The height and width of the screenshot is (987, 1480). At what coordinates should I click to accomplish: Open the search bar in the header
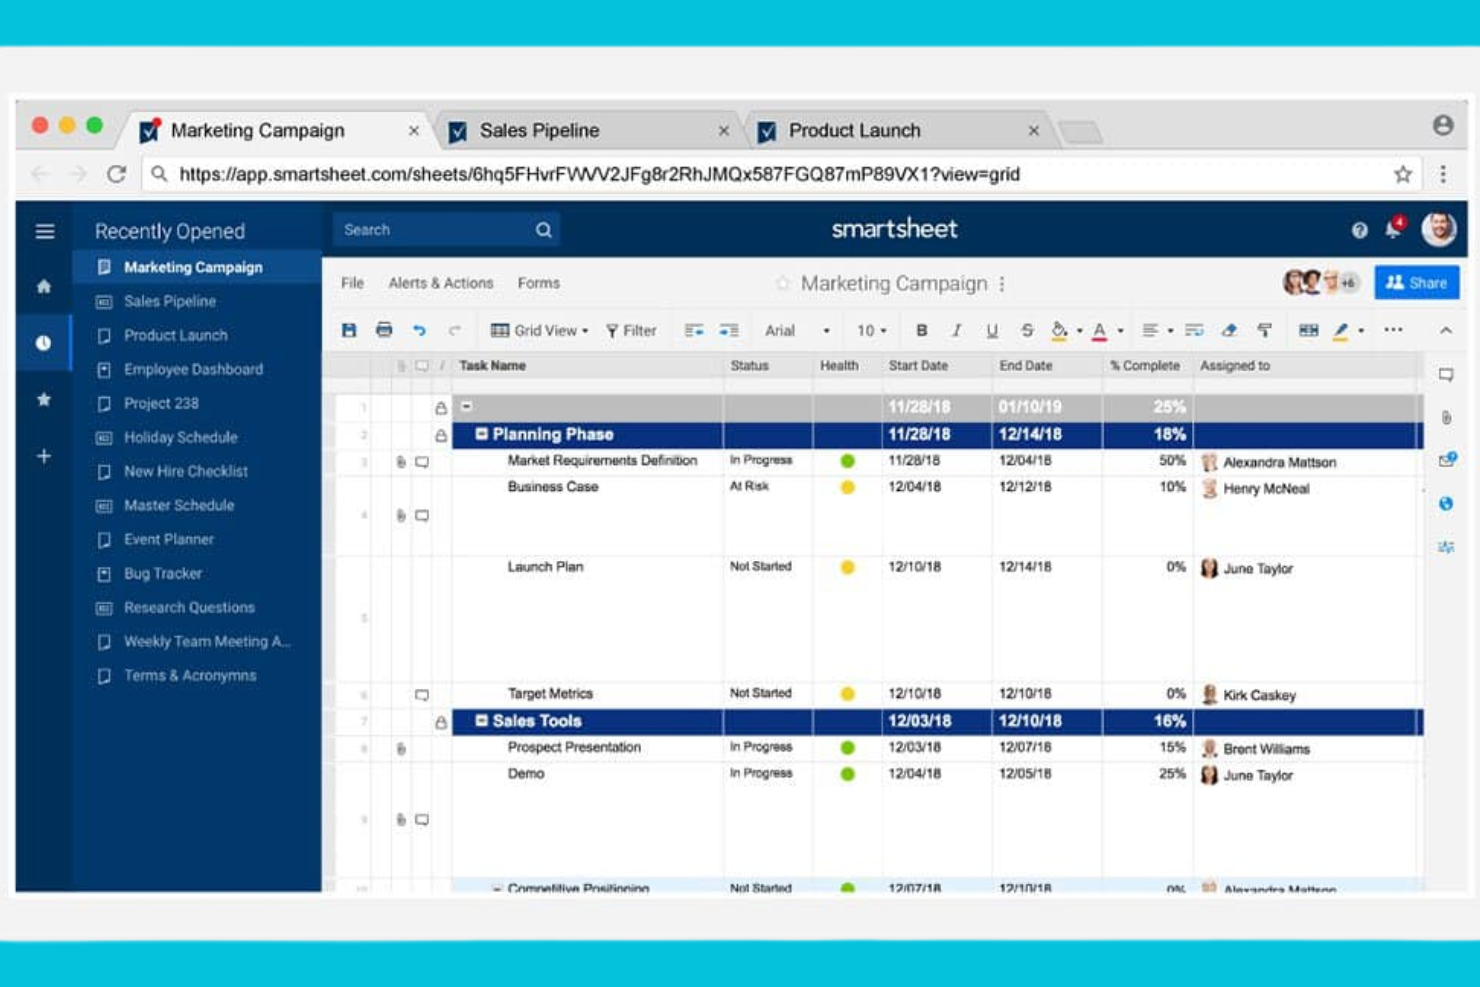(445, 229)
